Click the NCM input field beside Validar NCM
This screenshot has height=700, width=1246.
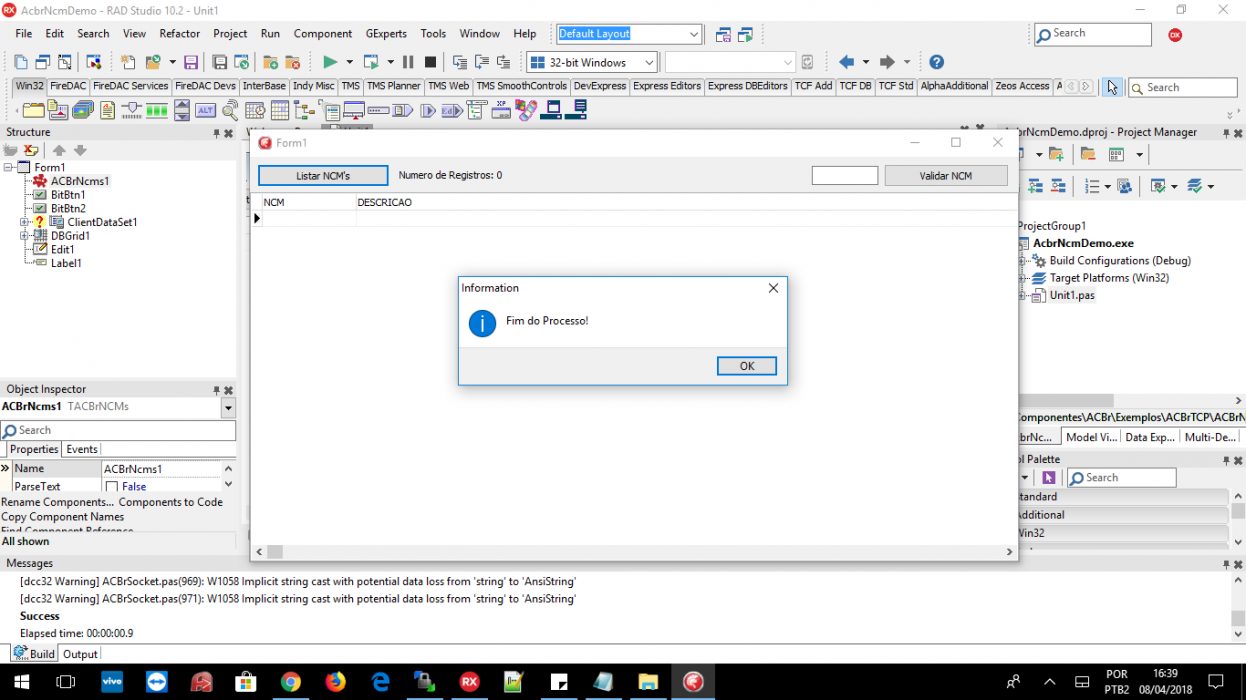(x=845, y=176)
